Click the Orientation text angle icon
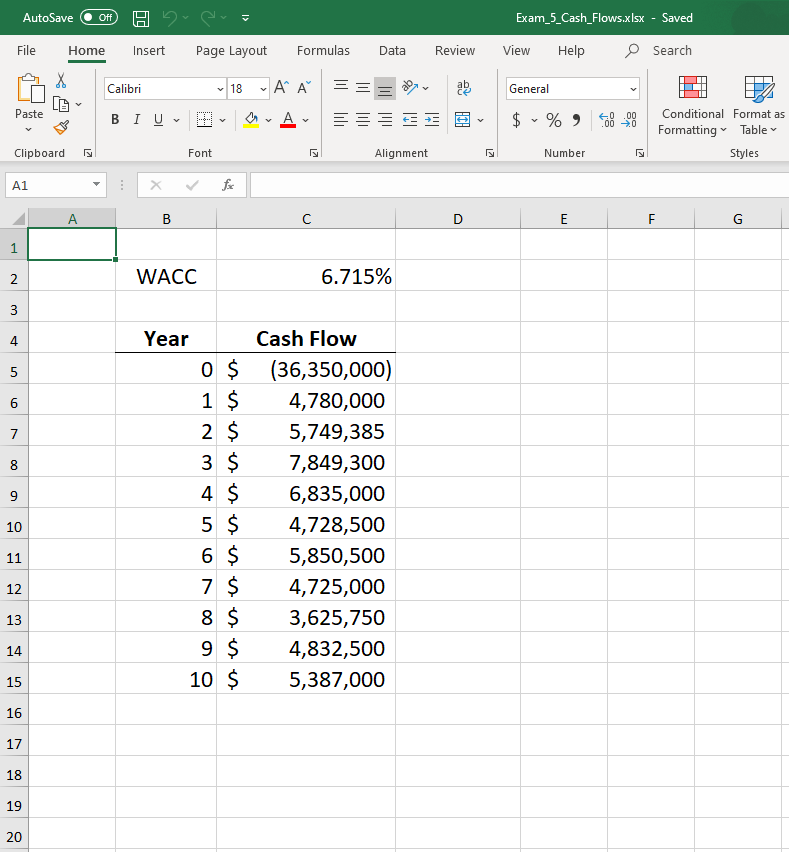 coord(410,87)
